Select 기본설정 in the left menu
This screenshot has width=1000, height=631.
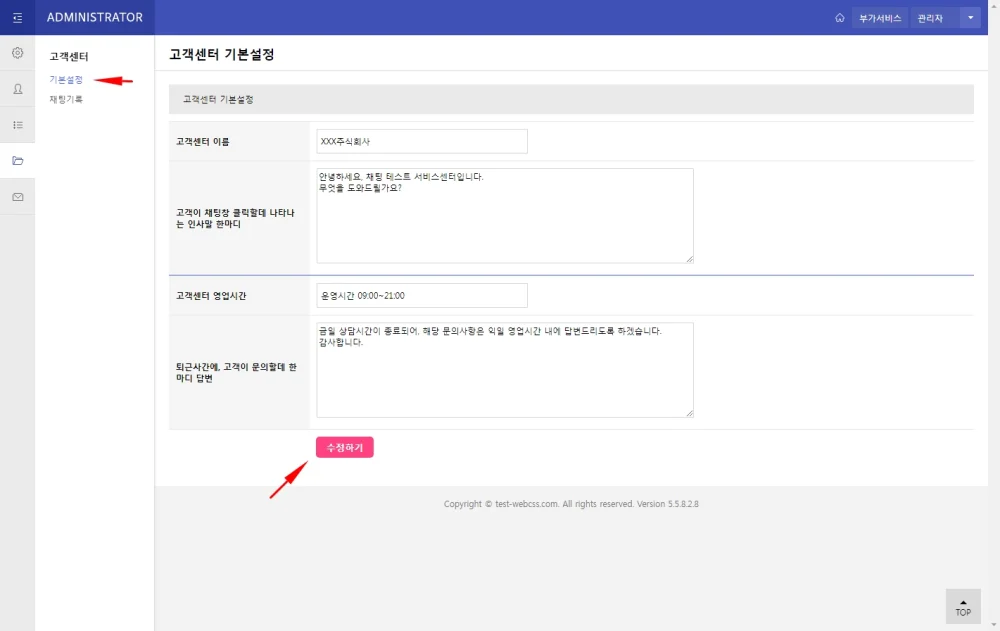point(66,80)
